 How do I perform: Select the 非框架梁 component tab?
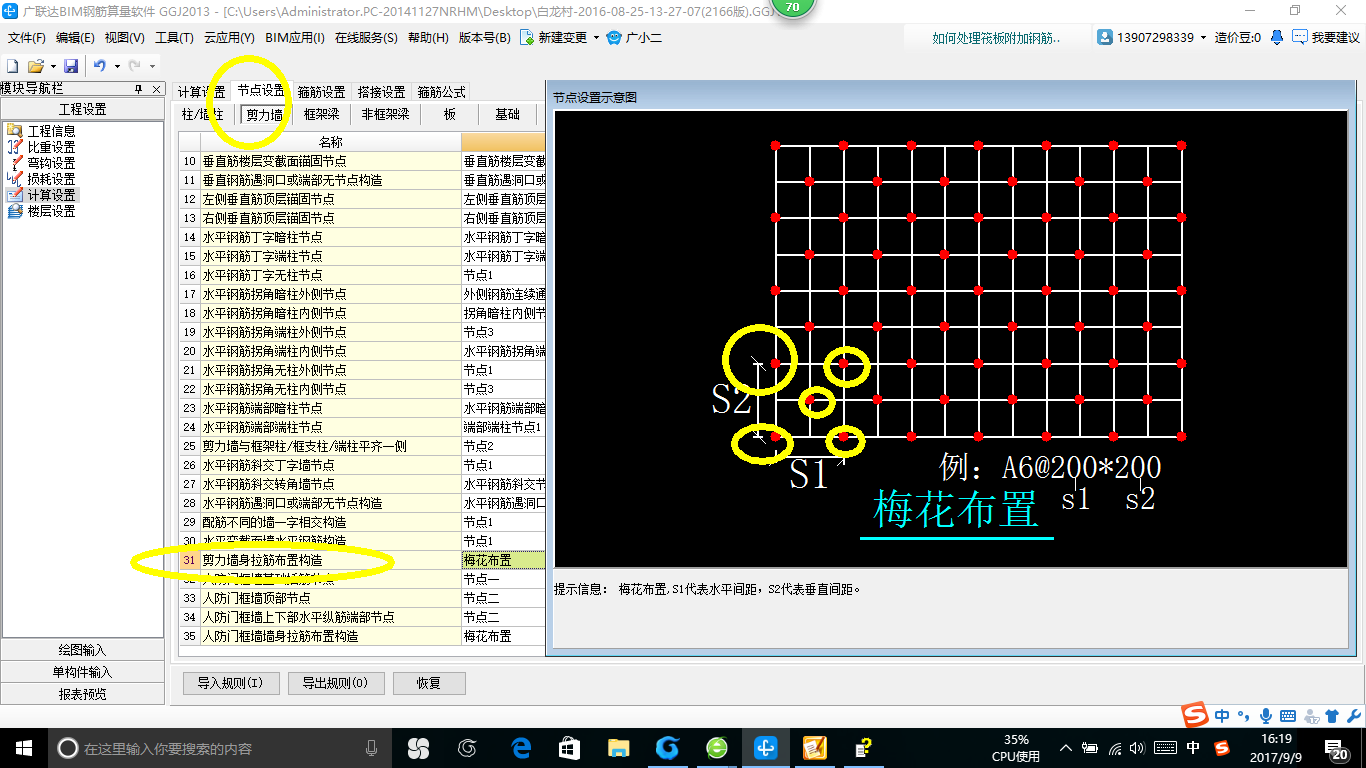(385, 115)
